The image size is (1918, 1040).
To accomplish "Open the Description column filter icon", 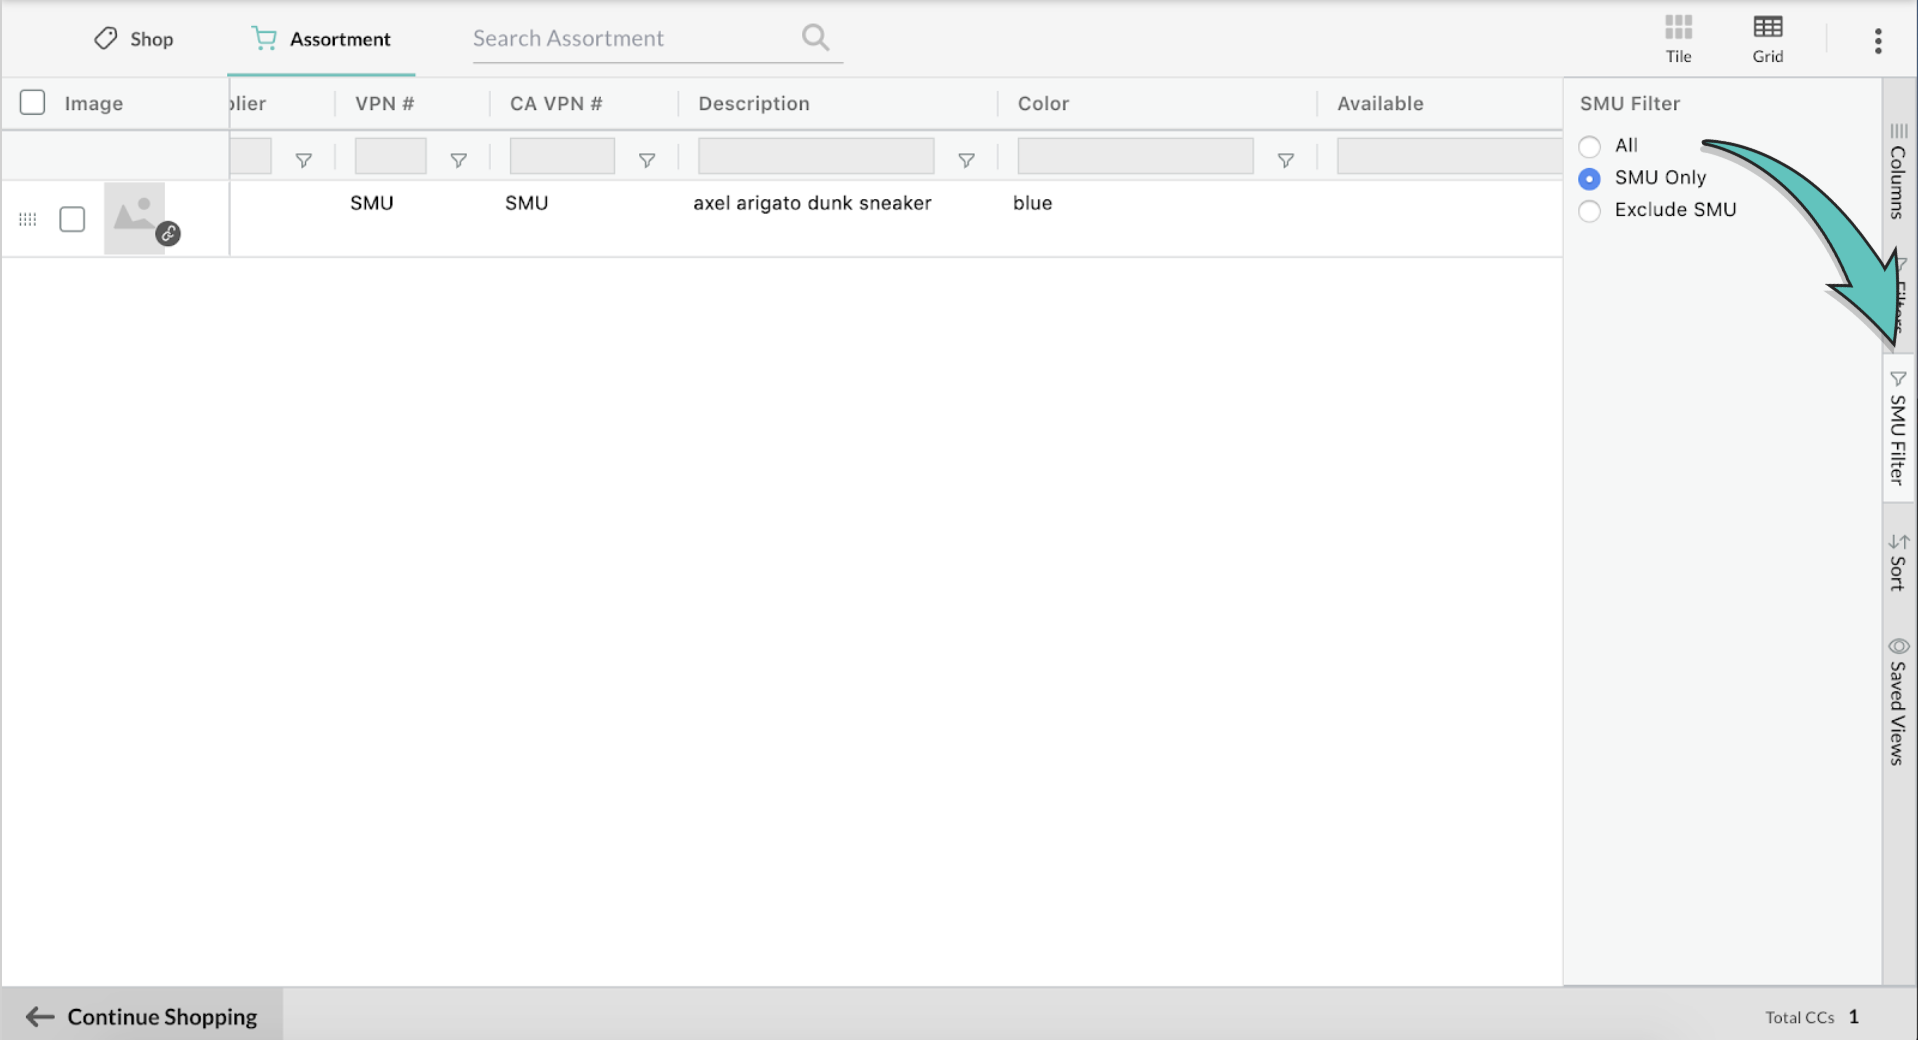I will 965,160.
